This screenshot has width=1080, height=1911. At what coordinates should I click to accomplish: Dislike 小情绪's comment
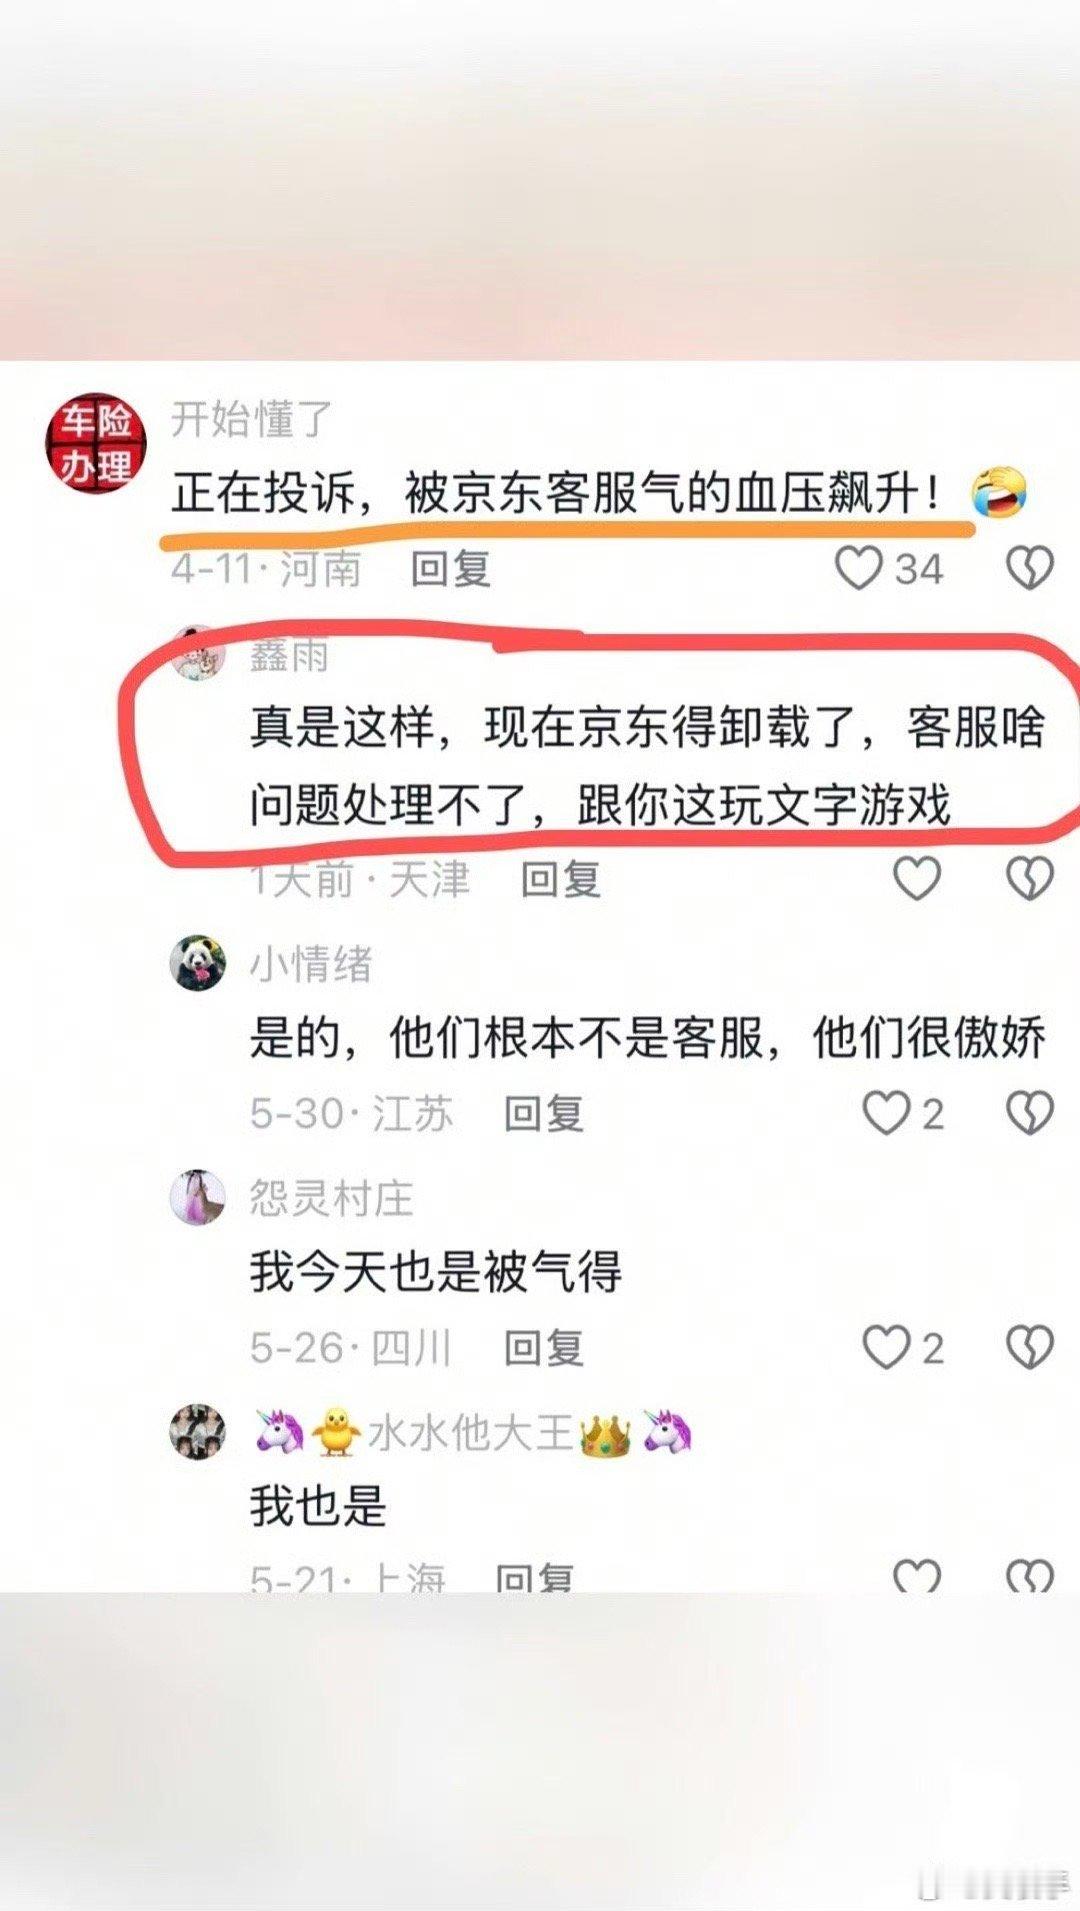coord(1030,1113)
